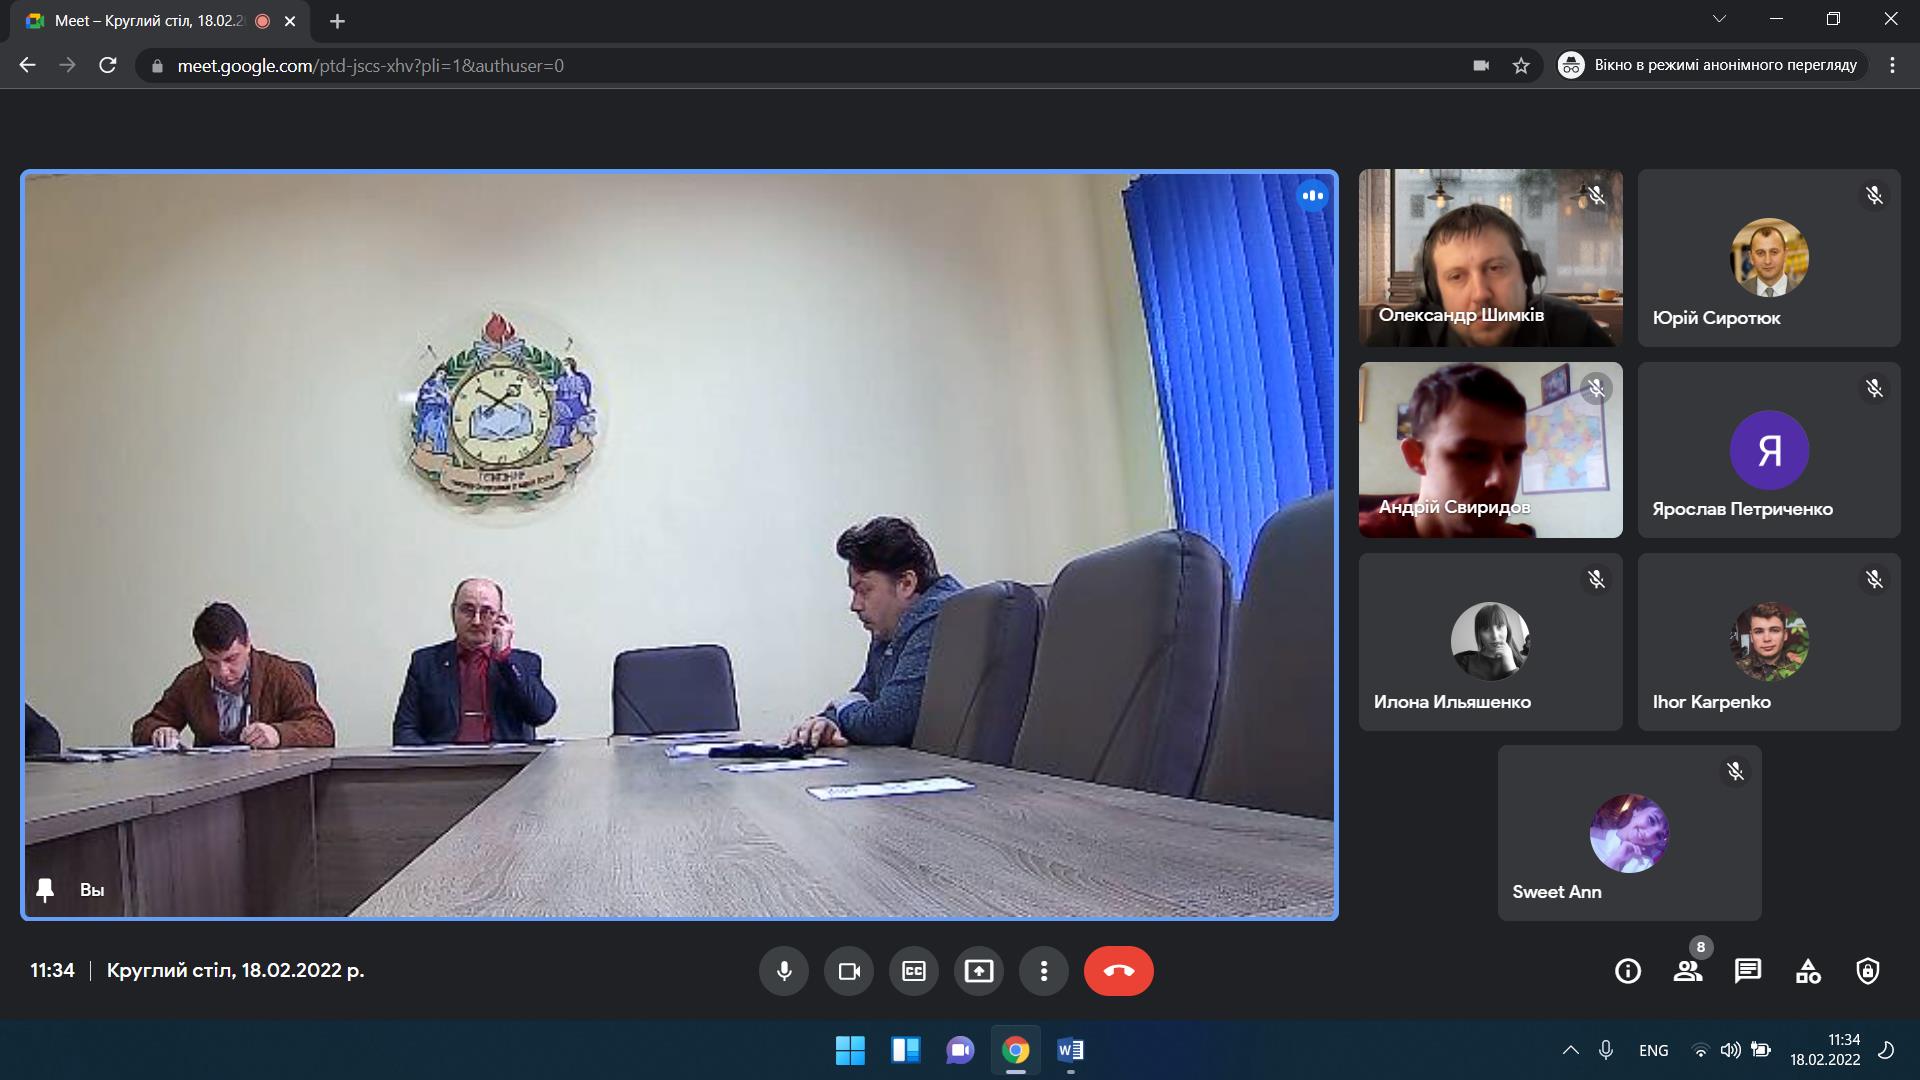Switch to the Meet Круглий стіл tab
1920x1080 pixels.
[x=150, y=21]
